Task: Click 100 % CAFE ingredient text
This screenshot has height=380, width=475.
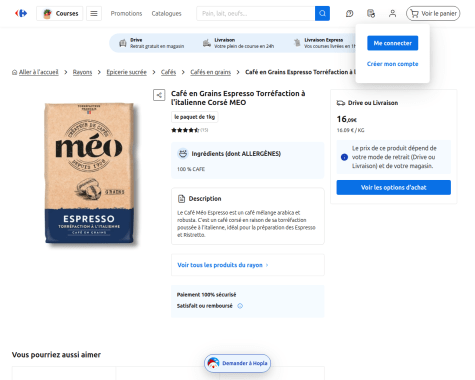Action: [191, 169]
